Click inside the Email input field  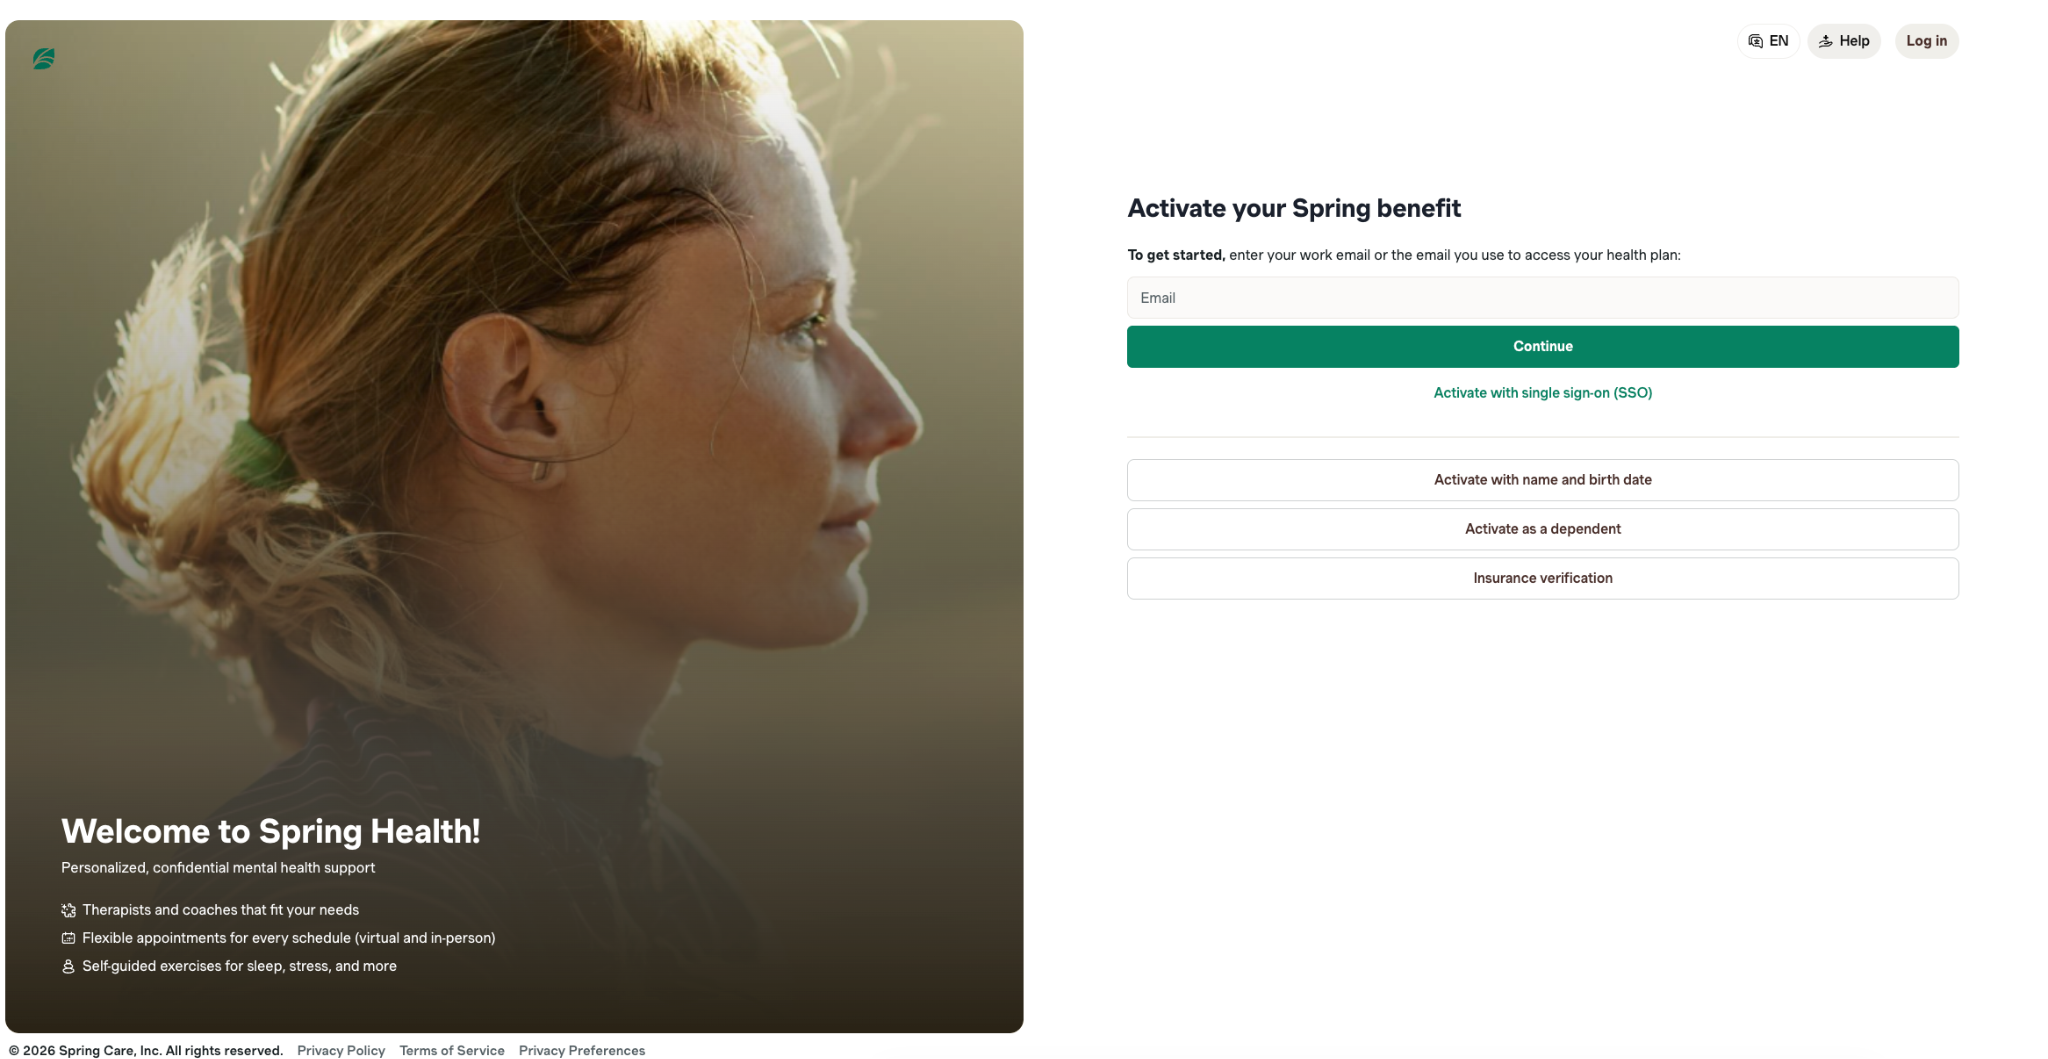(x=1542, y=297)
